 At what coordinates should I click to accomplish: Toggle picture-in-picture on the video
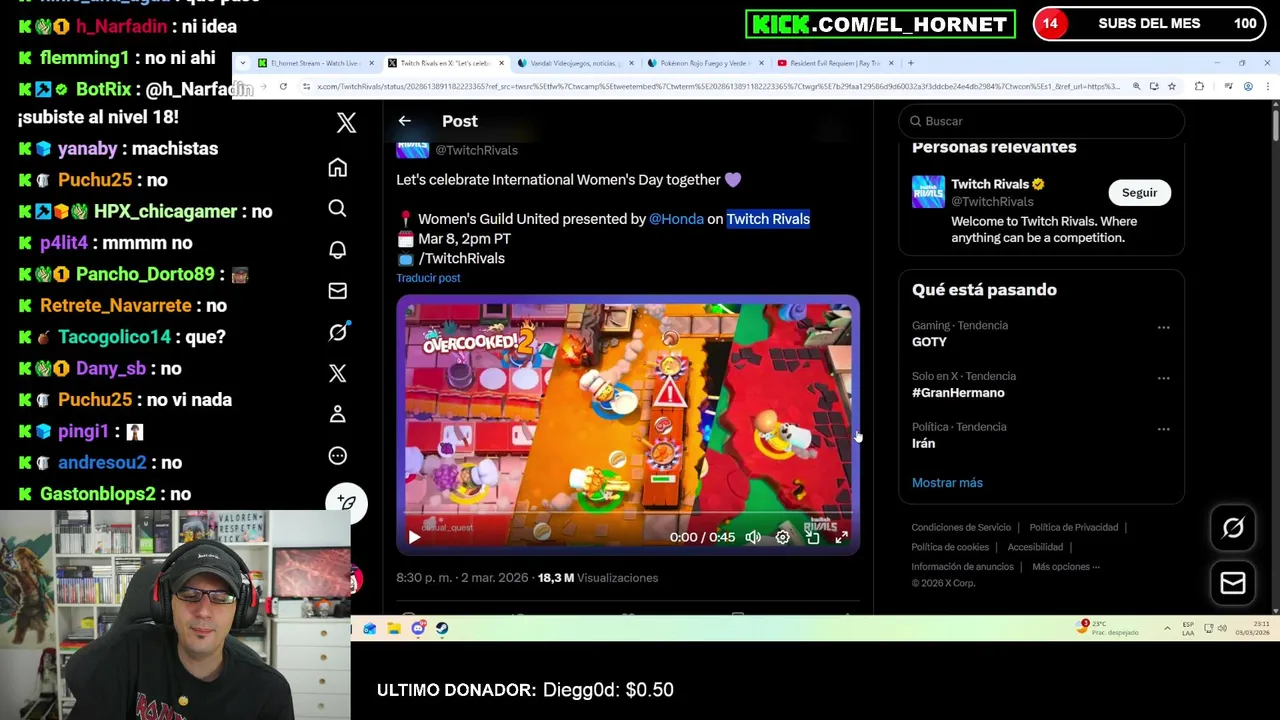coord(813,537)
